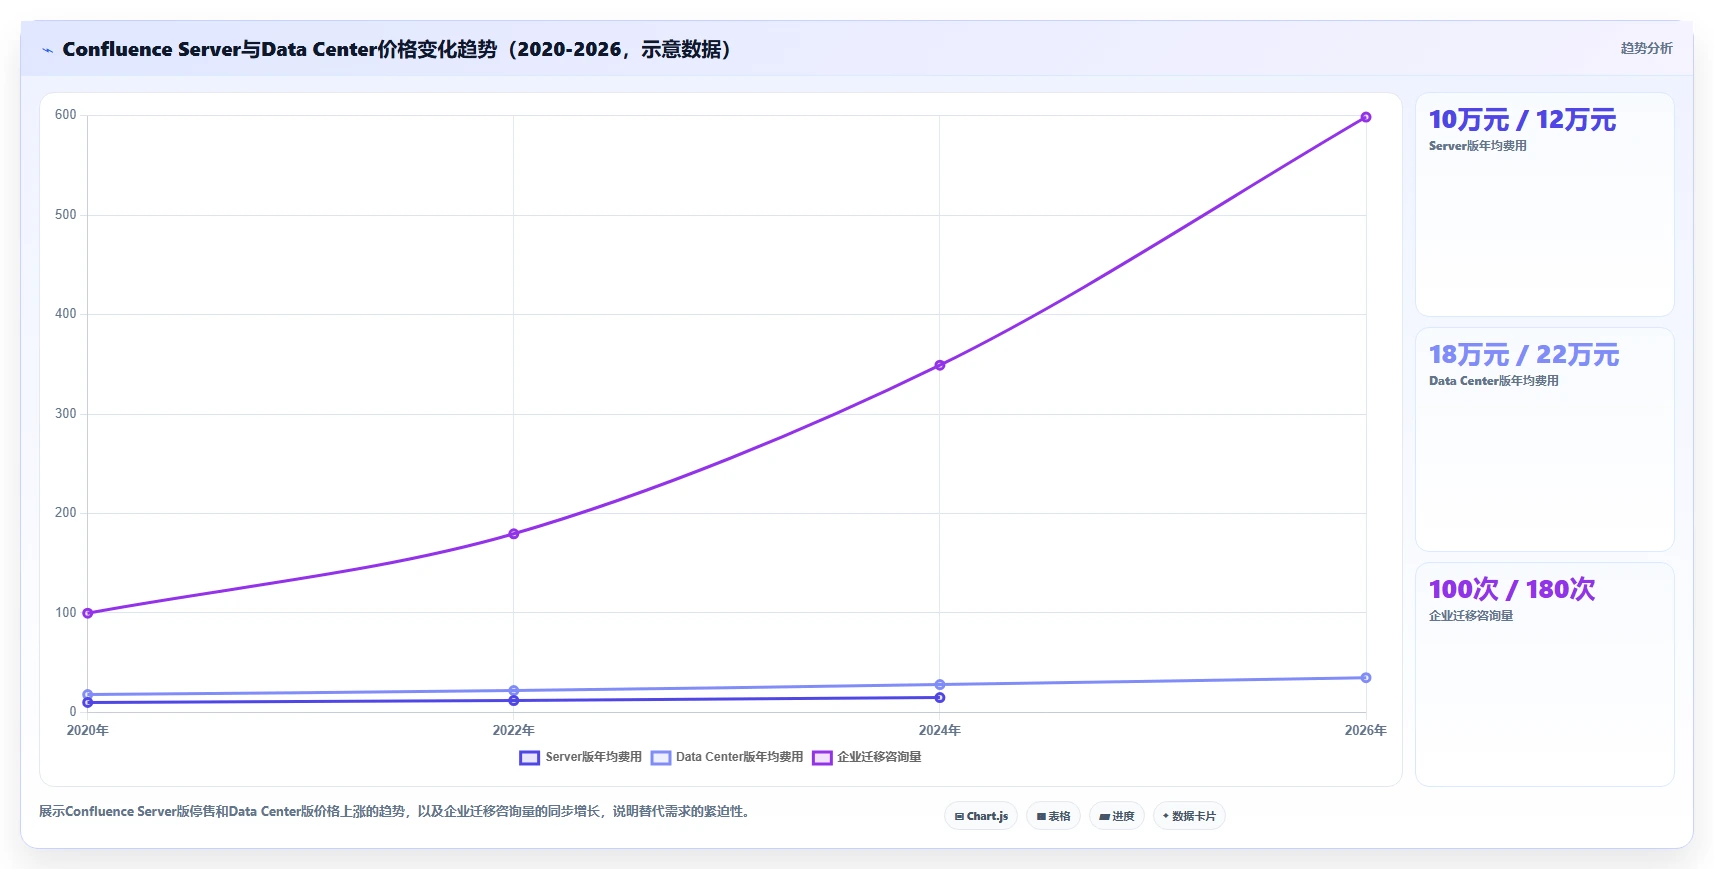Click the Data Center版年均费用 card label
The width and height of the screenshot is (1714, 869).
tap(1493, 381)
